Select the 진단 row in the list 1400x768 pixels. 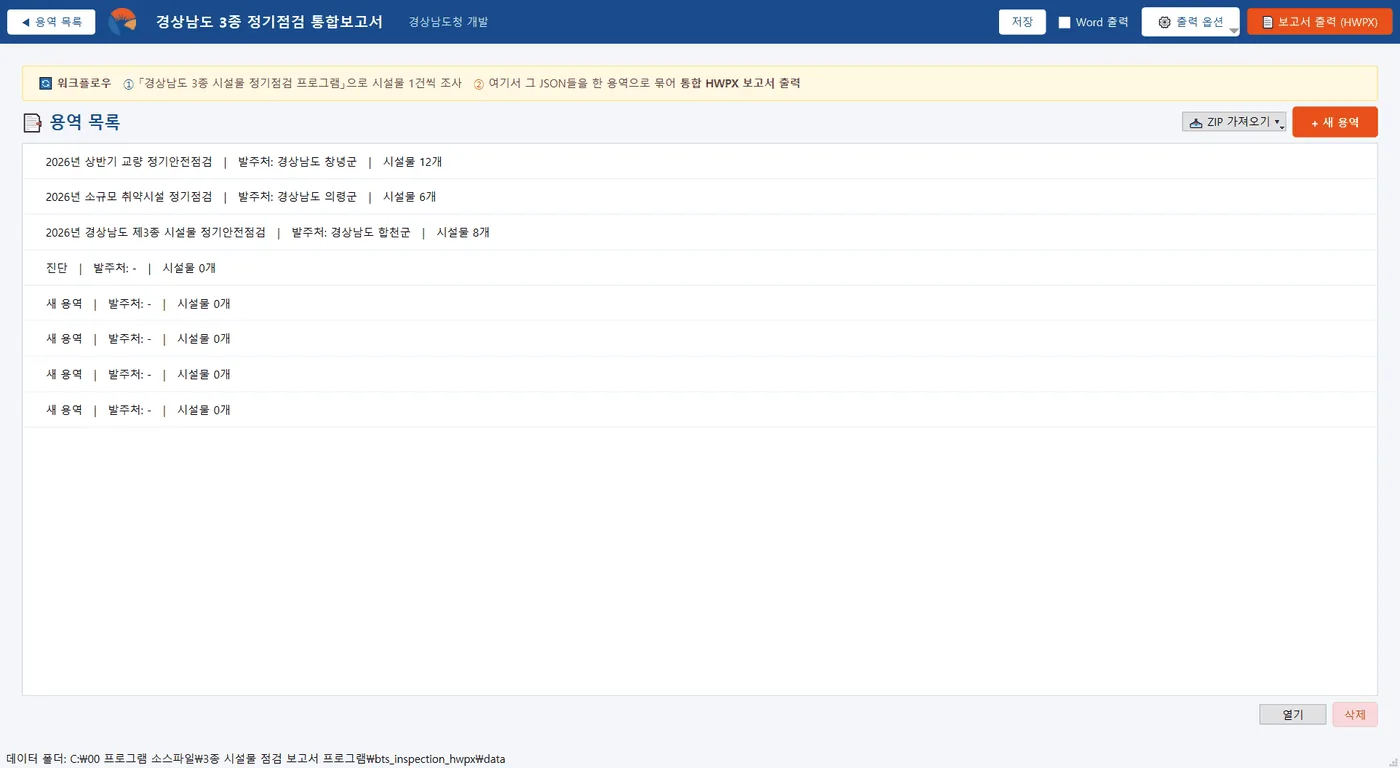pyautogui.click(x=699, y=268)
